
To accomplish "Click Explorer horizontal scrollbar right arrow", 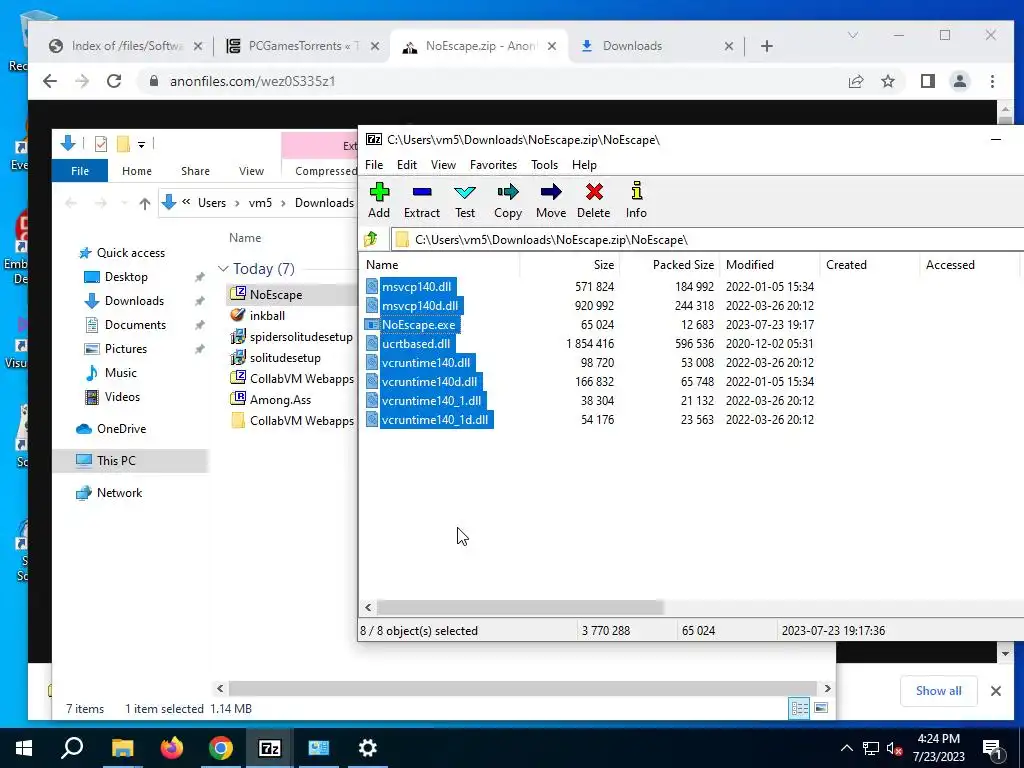I will coord(827,688).
